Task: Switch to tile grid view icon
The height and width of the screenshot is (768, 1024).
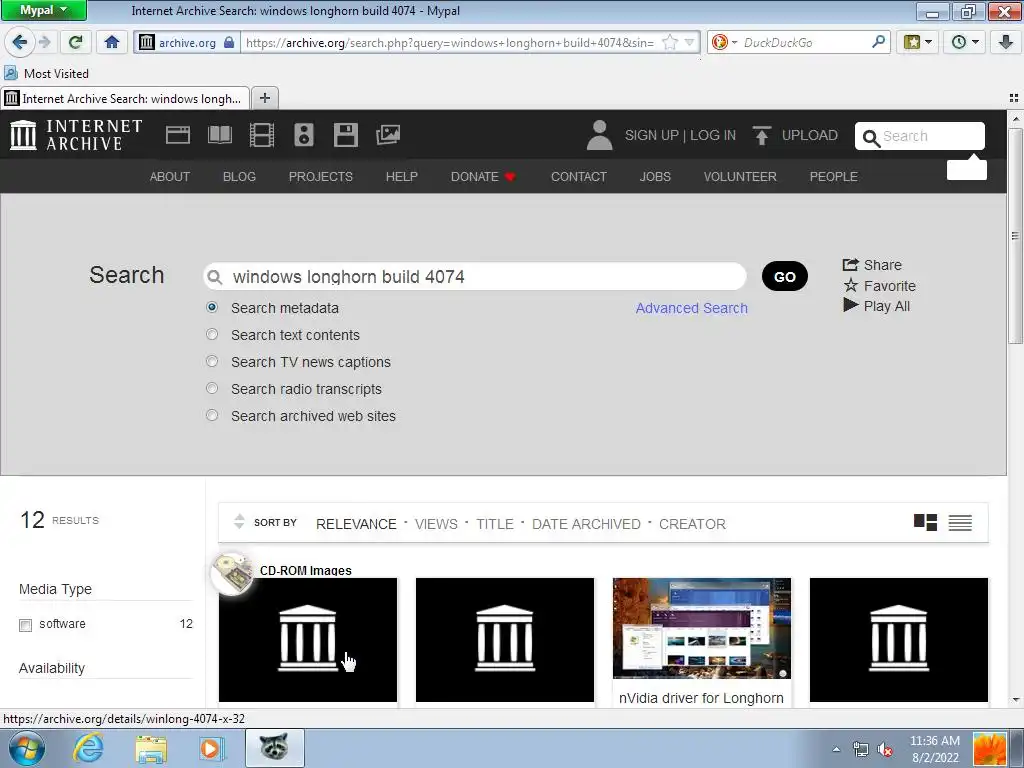Action: [x=925, y=522]
